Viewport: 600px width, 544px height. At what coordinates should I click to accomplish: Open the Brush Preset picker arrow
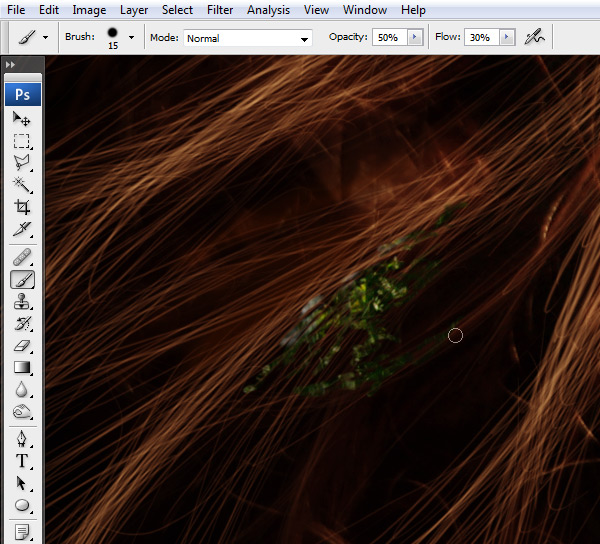click(132, 37)
